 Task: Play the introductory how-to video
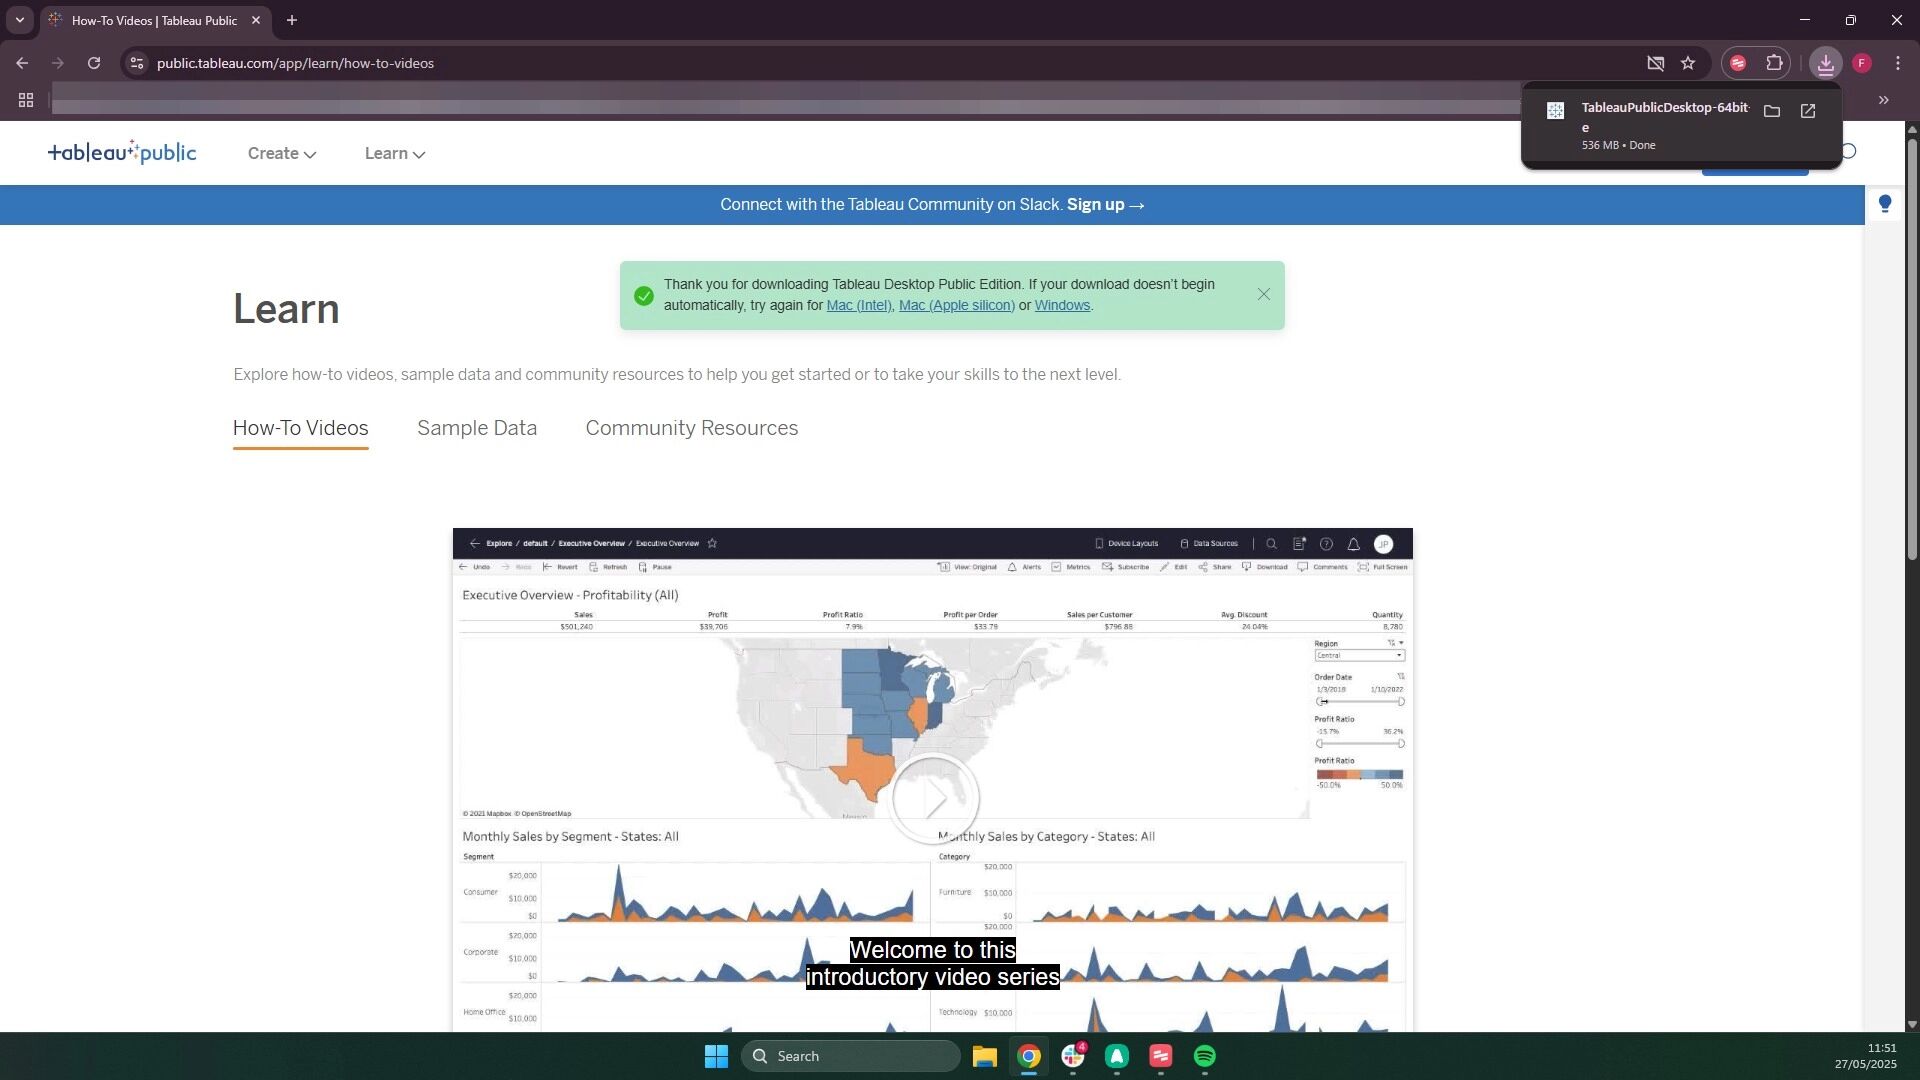(x=933, y=798)
